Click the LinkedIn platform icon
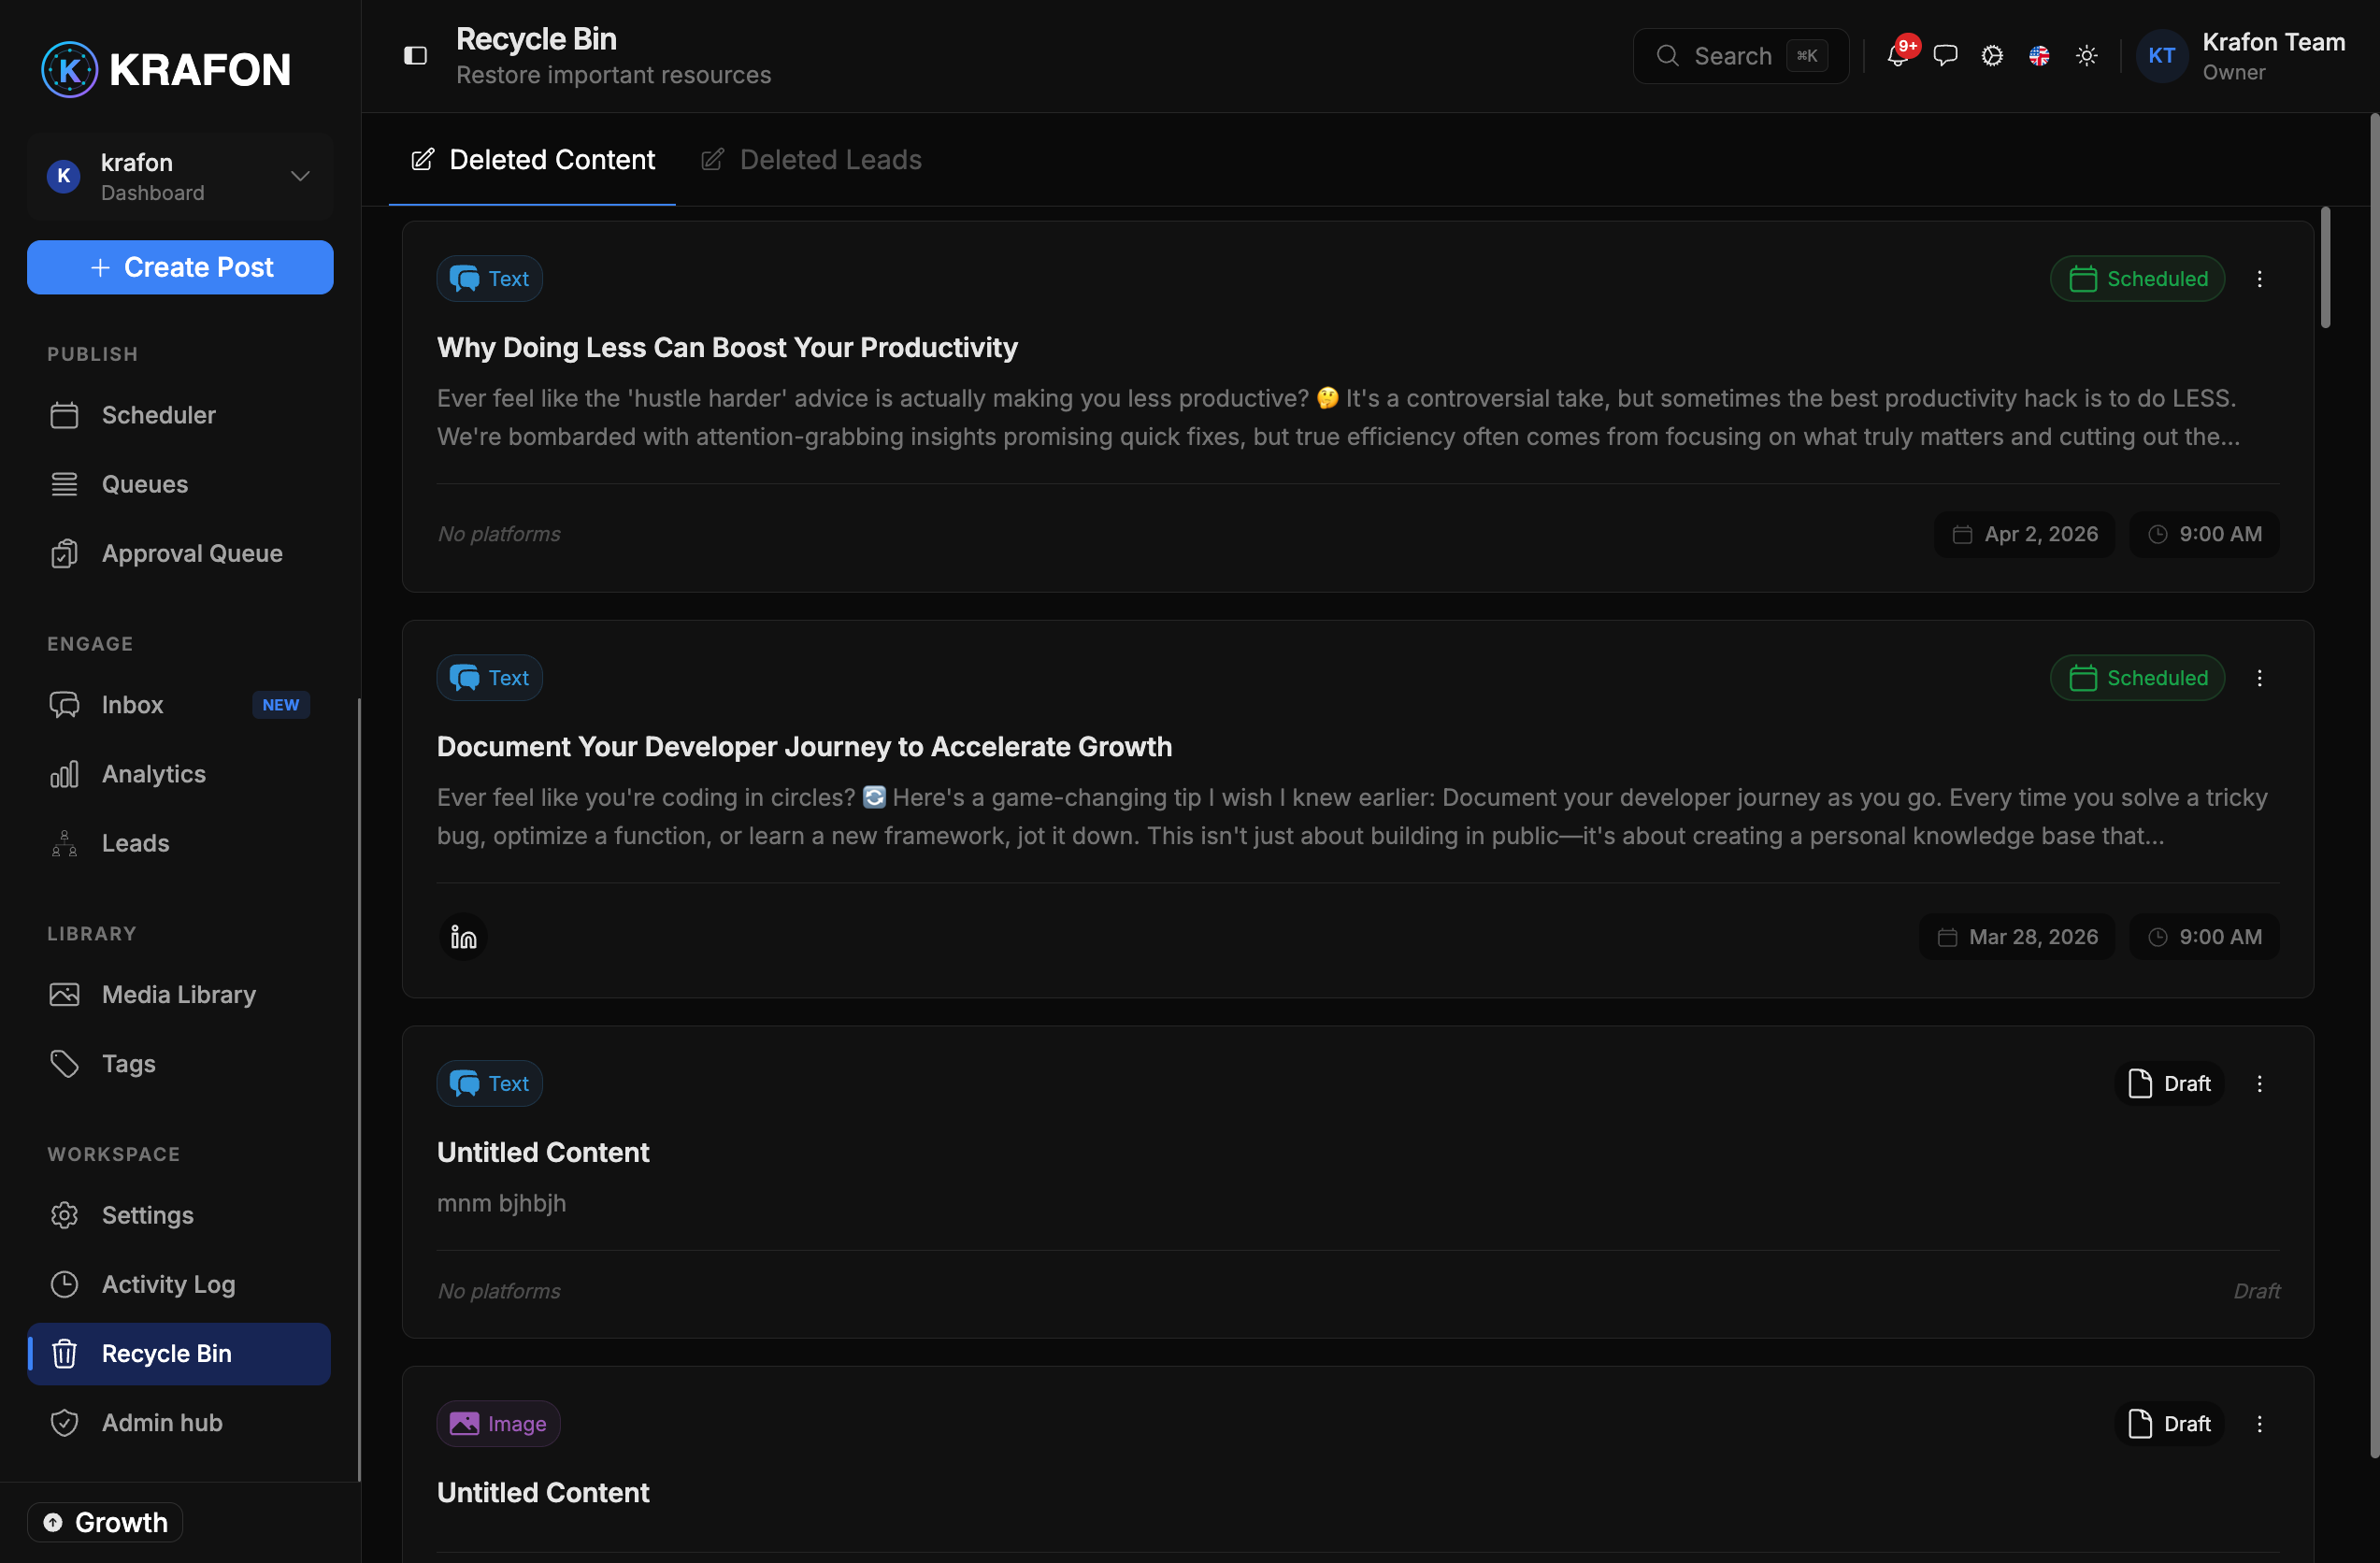Image resolution: width=2380 pixels, height=1563 pixels. 464,937
